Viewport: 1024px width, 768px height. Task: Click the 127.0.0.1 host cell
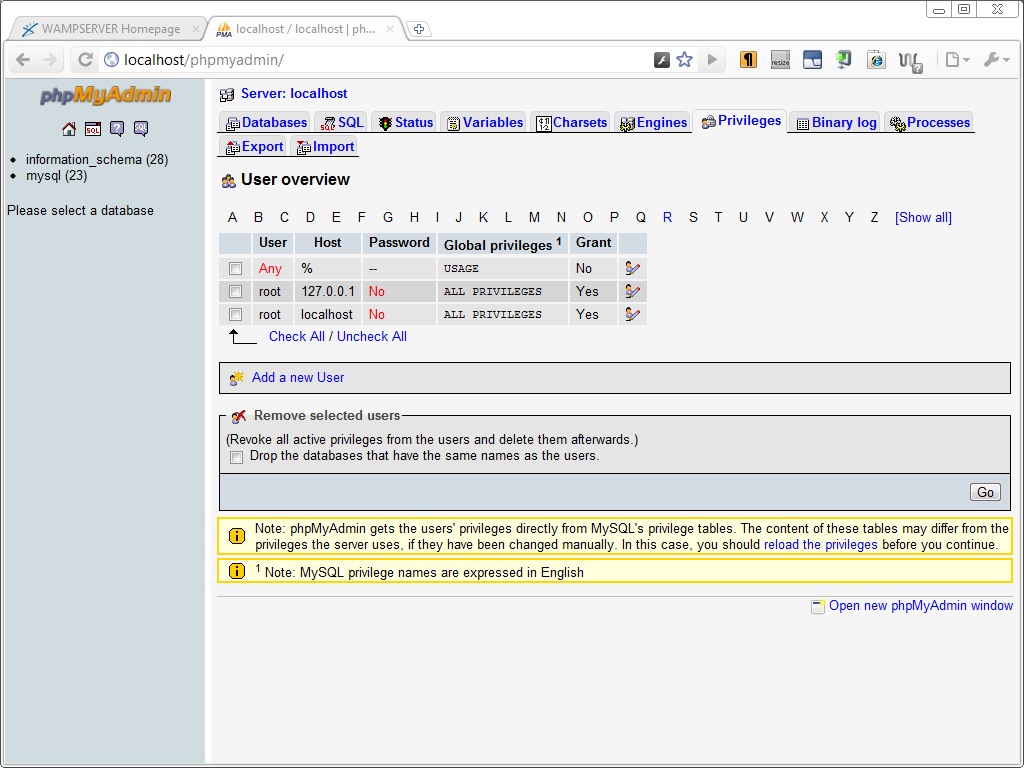click(x=328, y=291)
